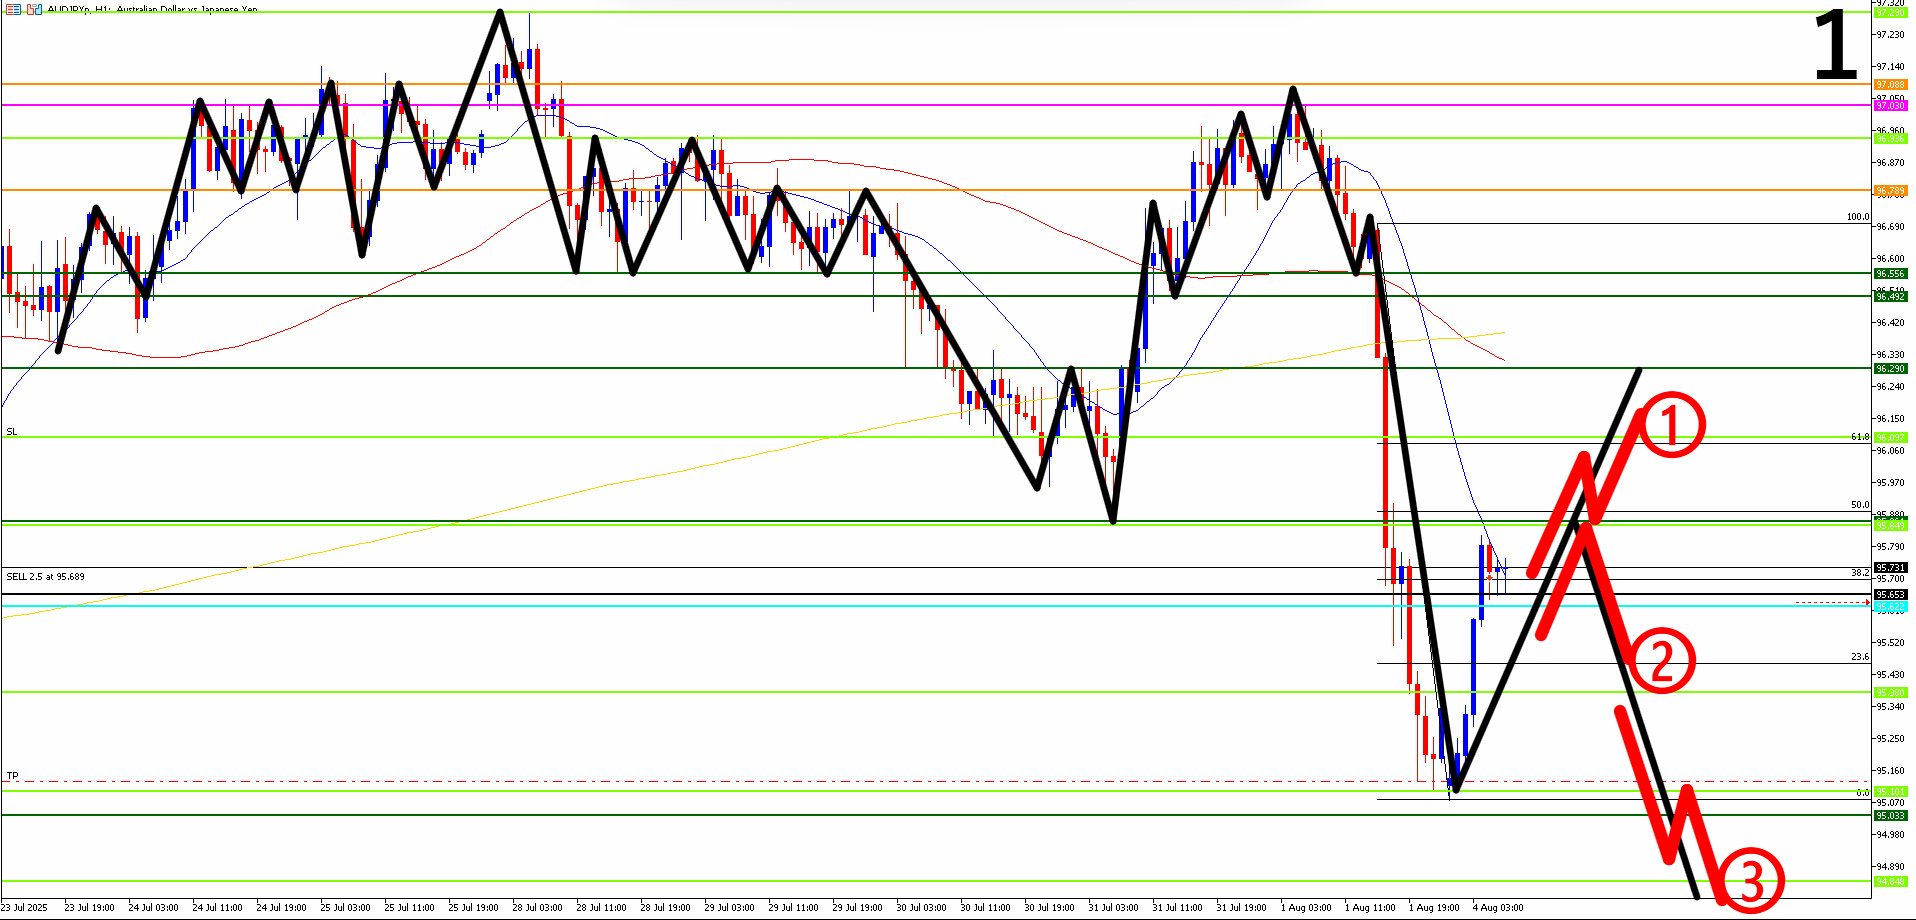The width and height of the screenshot is (1916, 920).
Task: Select the magenta 97.030 price label
Action: (1889, 105)
